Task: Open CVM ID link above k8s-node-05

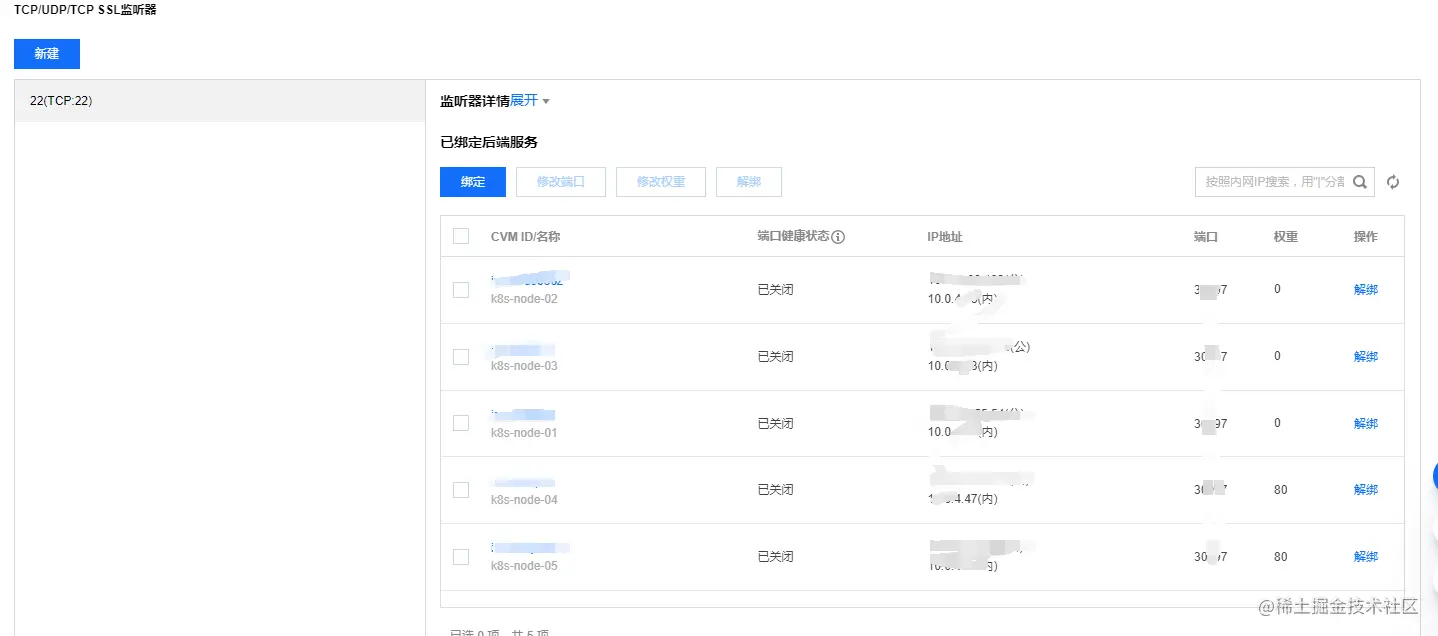Action: [x=529, y=548]
